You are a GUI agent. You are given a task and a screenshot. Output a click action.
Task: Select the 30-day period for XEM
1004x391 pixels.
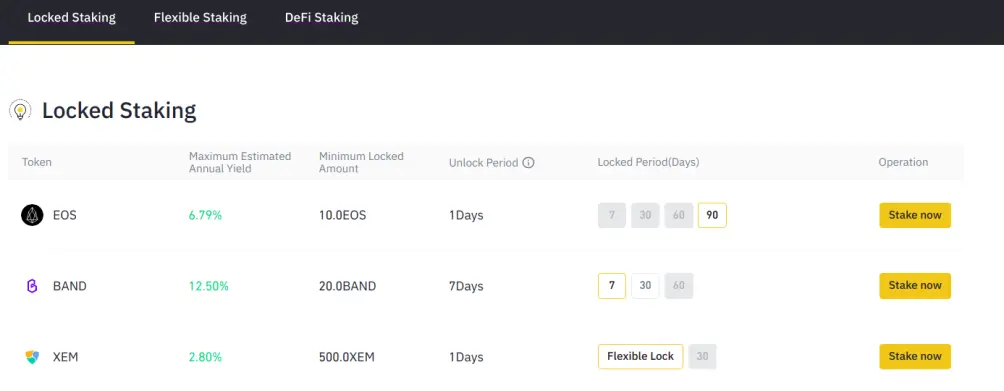click(702, 356)
